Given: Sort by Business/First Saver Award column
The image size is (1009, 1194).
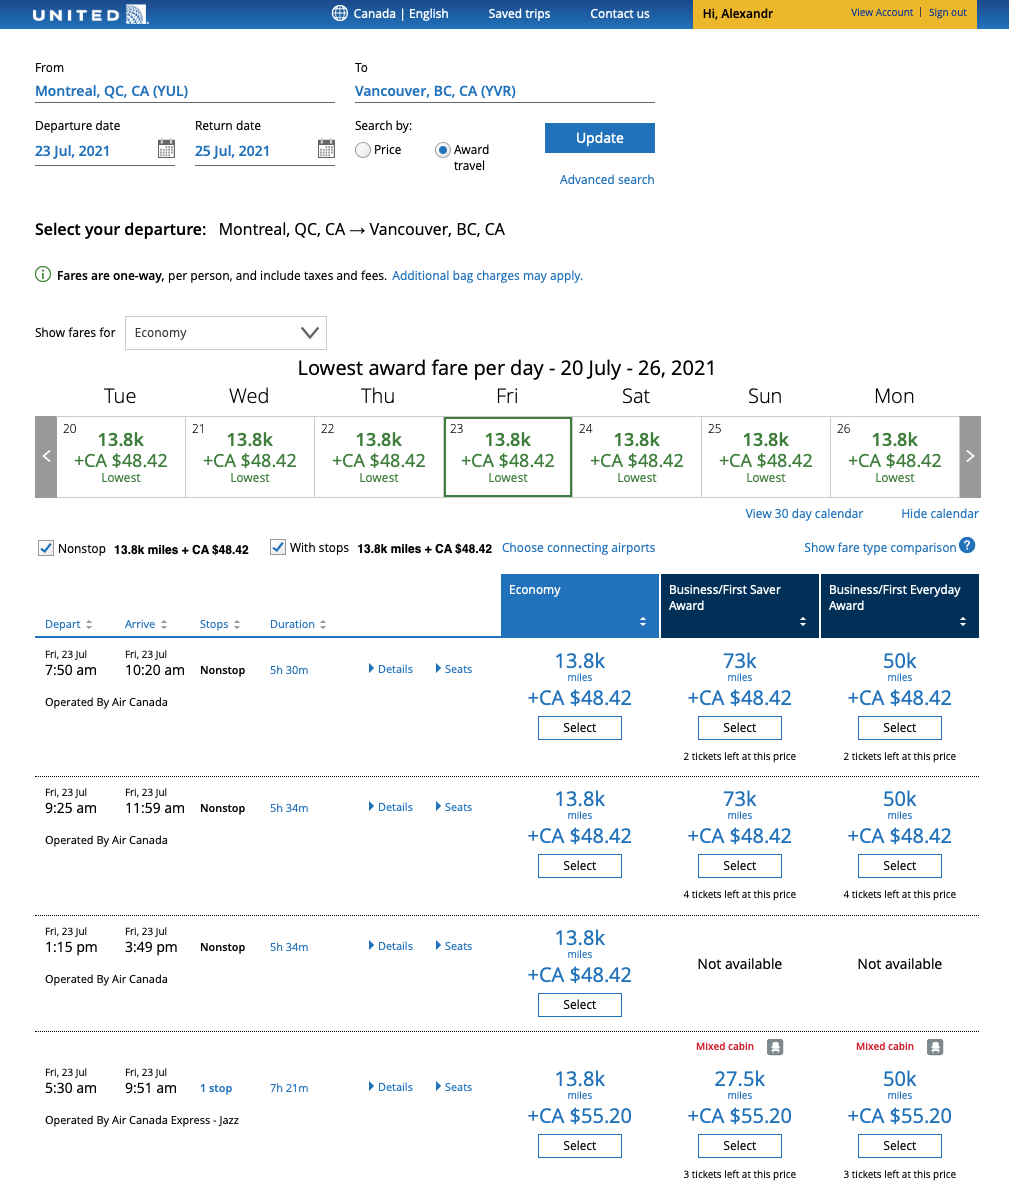Looking at the screenshot, I should click(740, 606).
